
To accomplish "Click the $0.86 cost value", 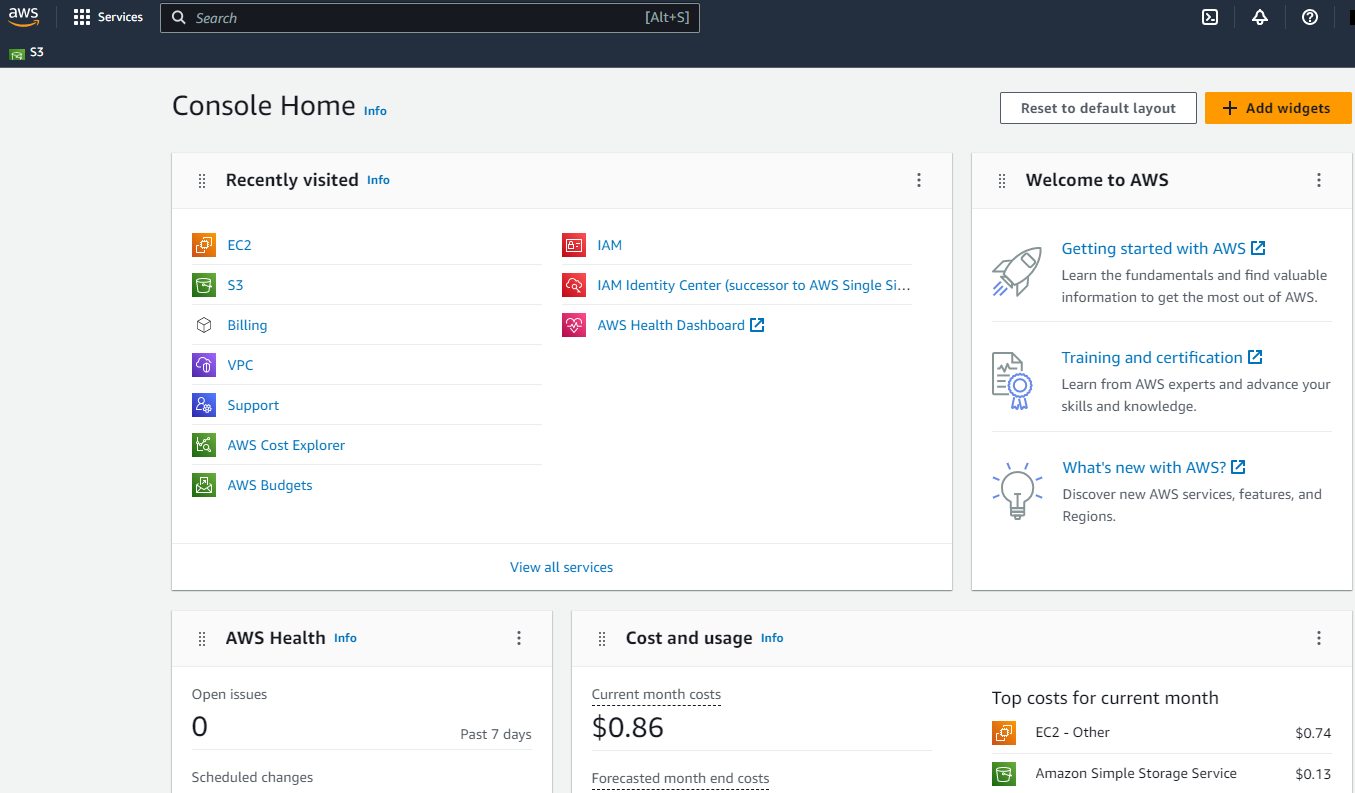I will tap(628, 727).
